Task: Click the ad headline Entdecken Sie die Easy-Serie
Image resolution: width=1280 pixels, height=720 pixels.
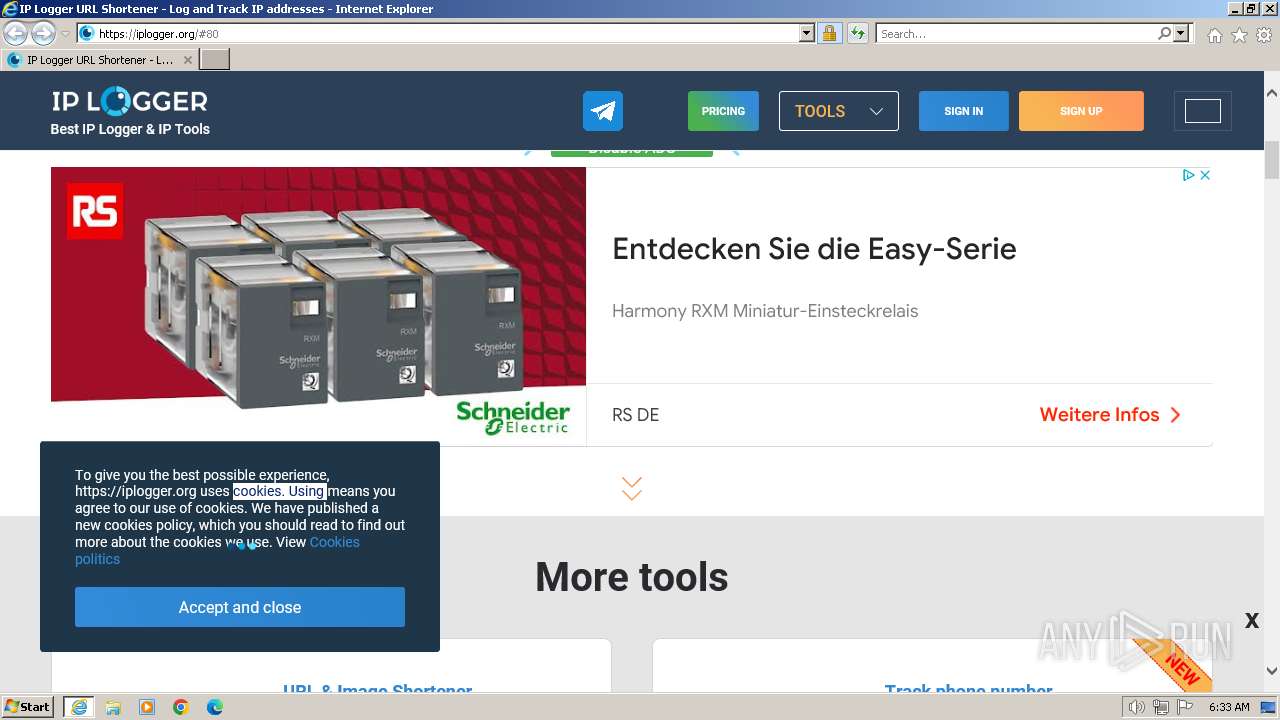Action: (814, 249)
